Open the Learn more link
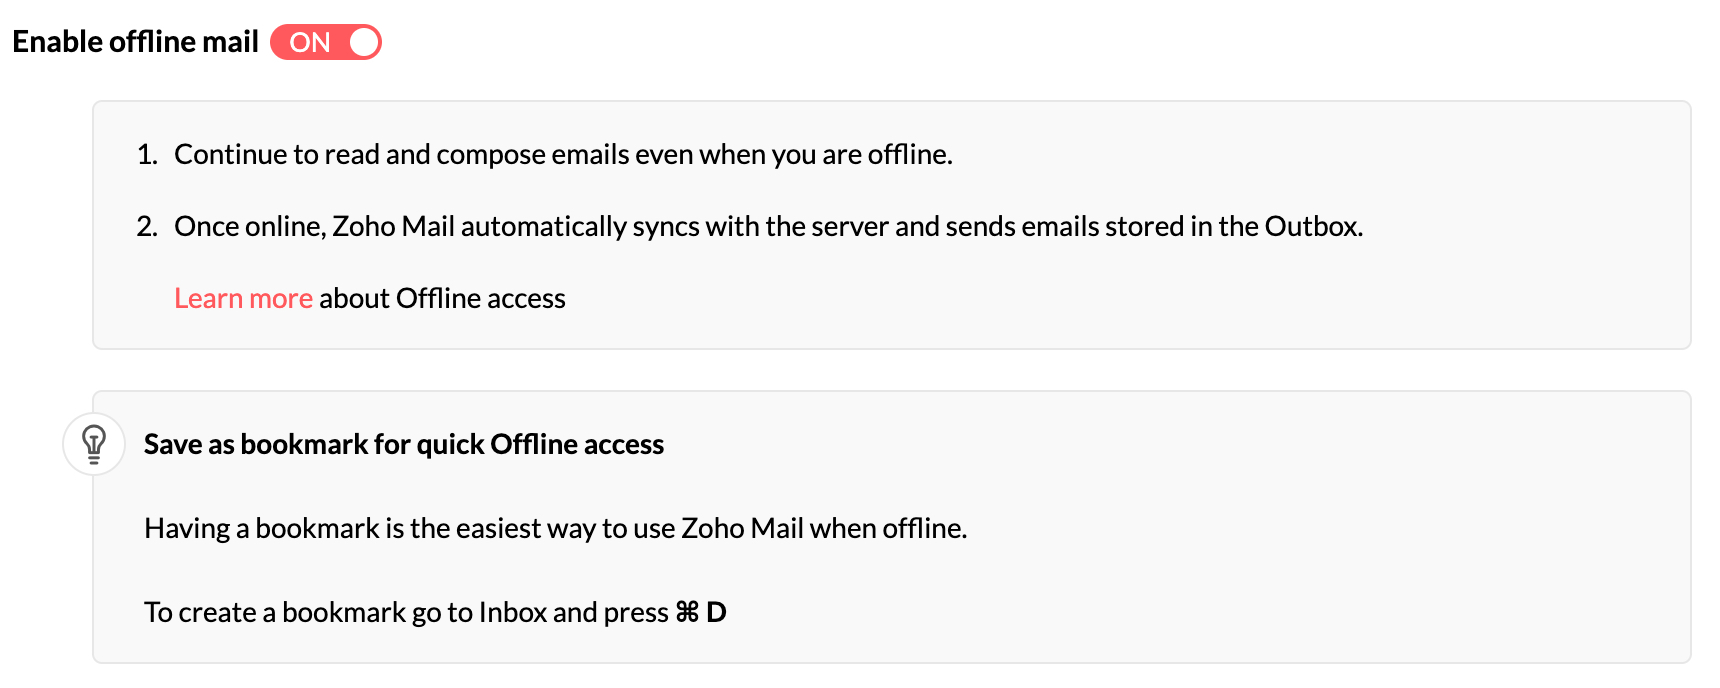Screen dimensions: 1720x688 pyautogui.click(x=243, y=298)
